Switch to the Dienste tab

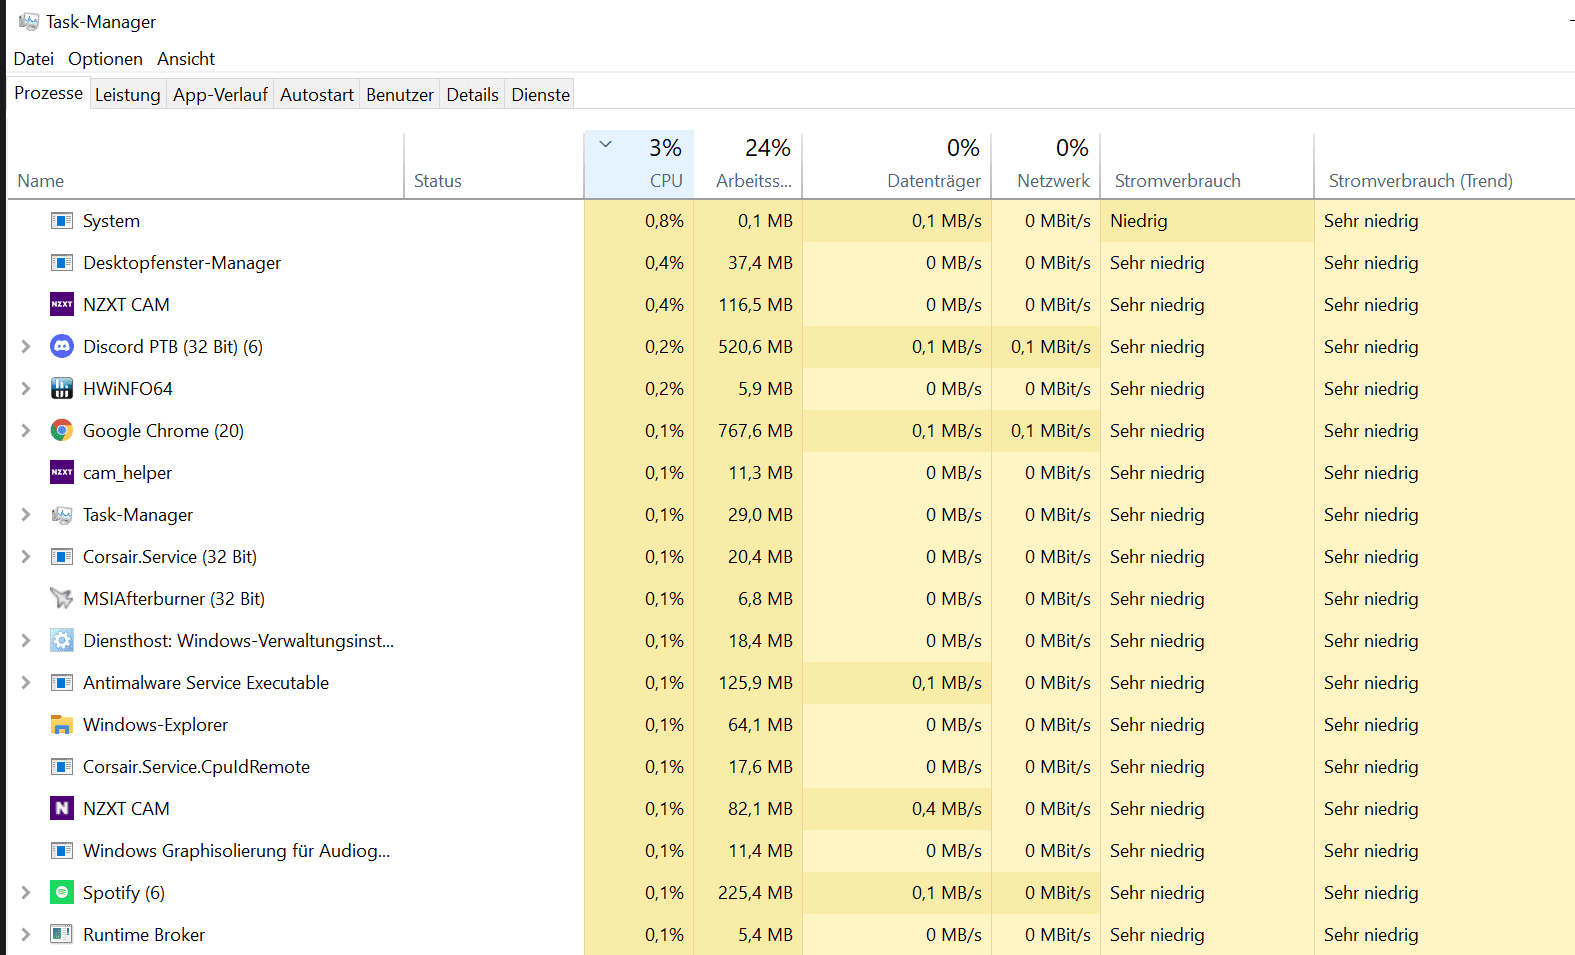541,95
